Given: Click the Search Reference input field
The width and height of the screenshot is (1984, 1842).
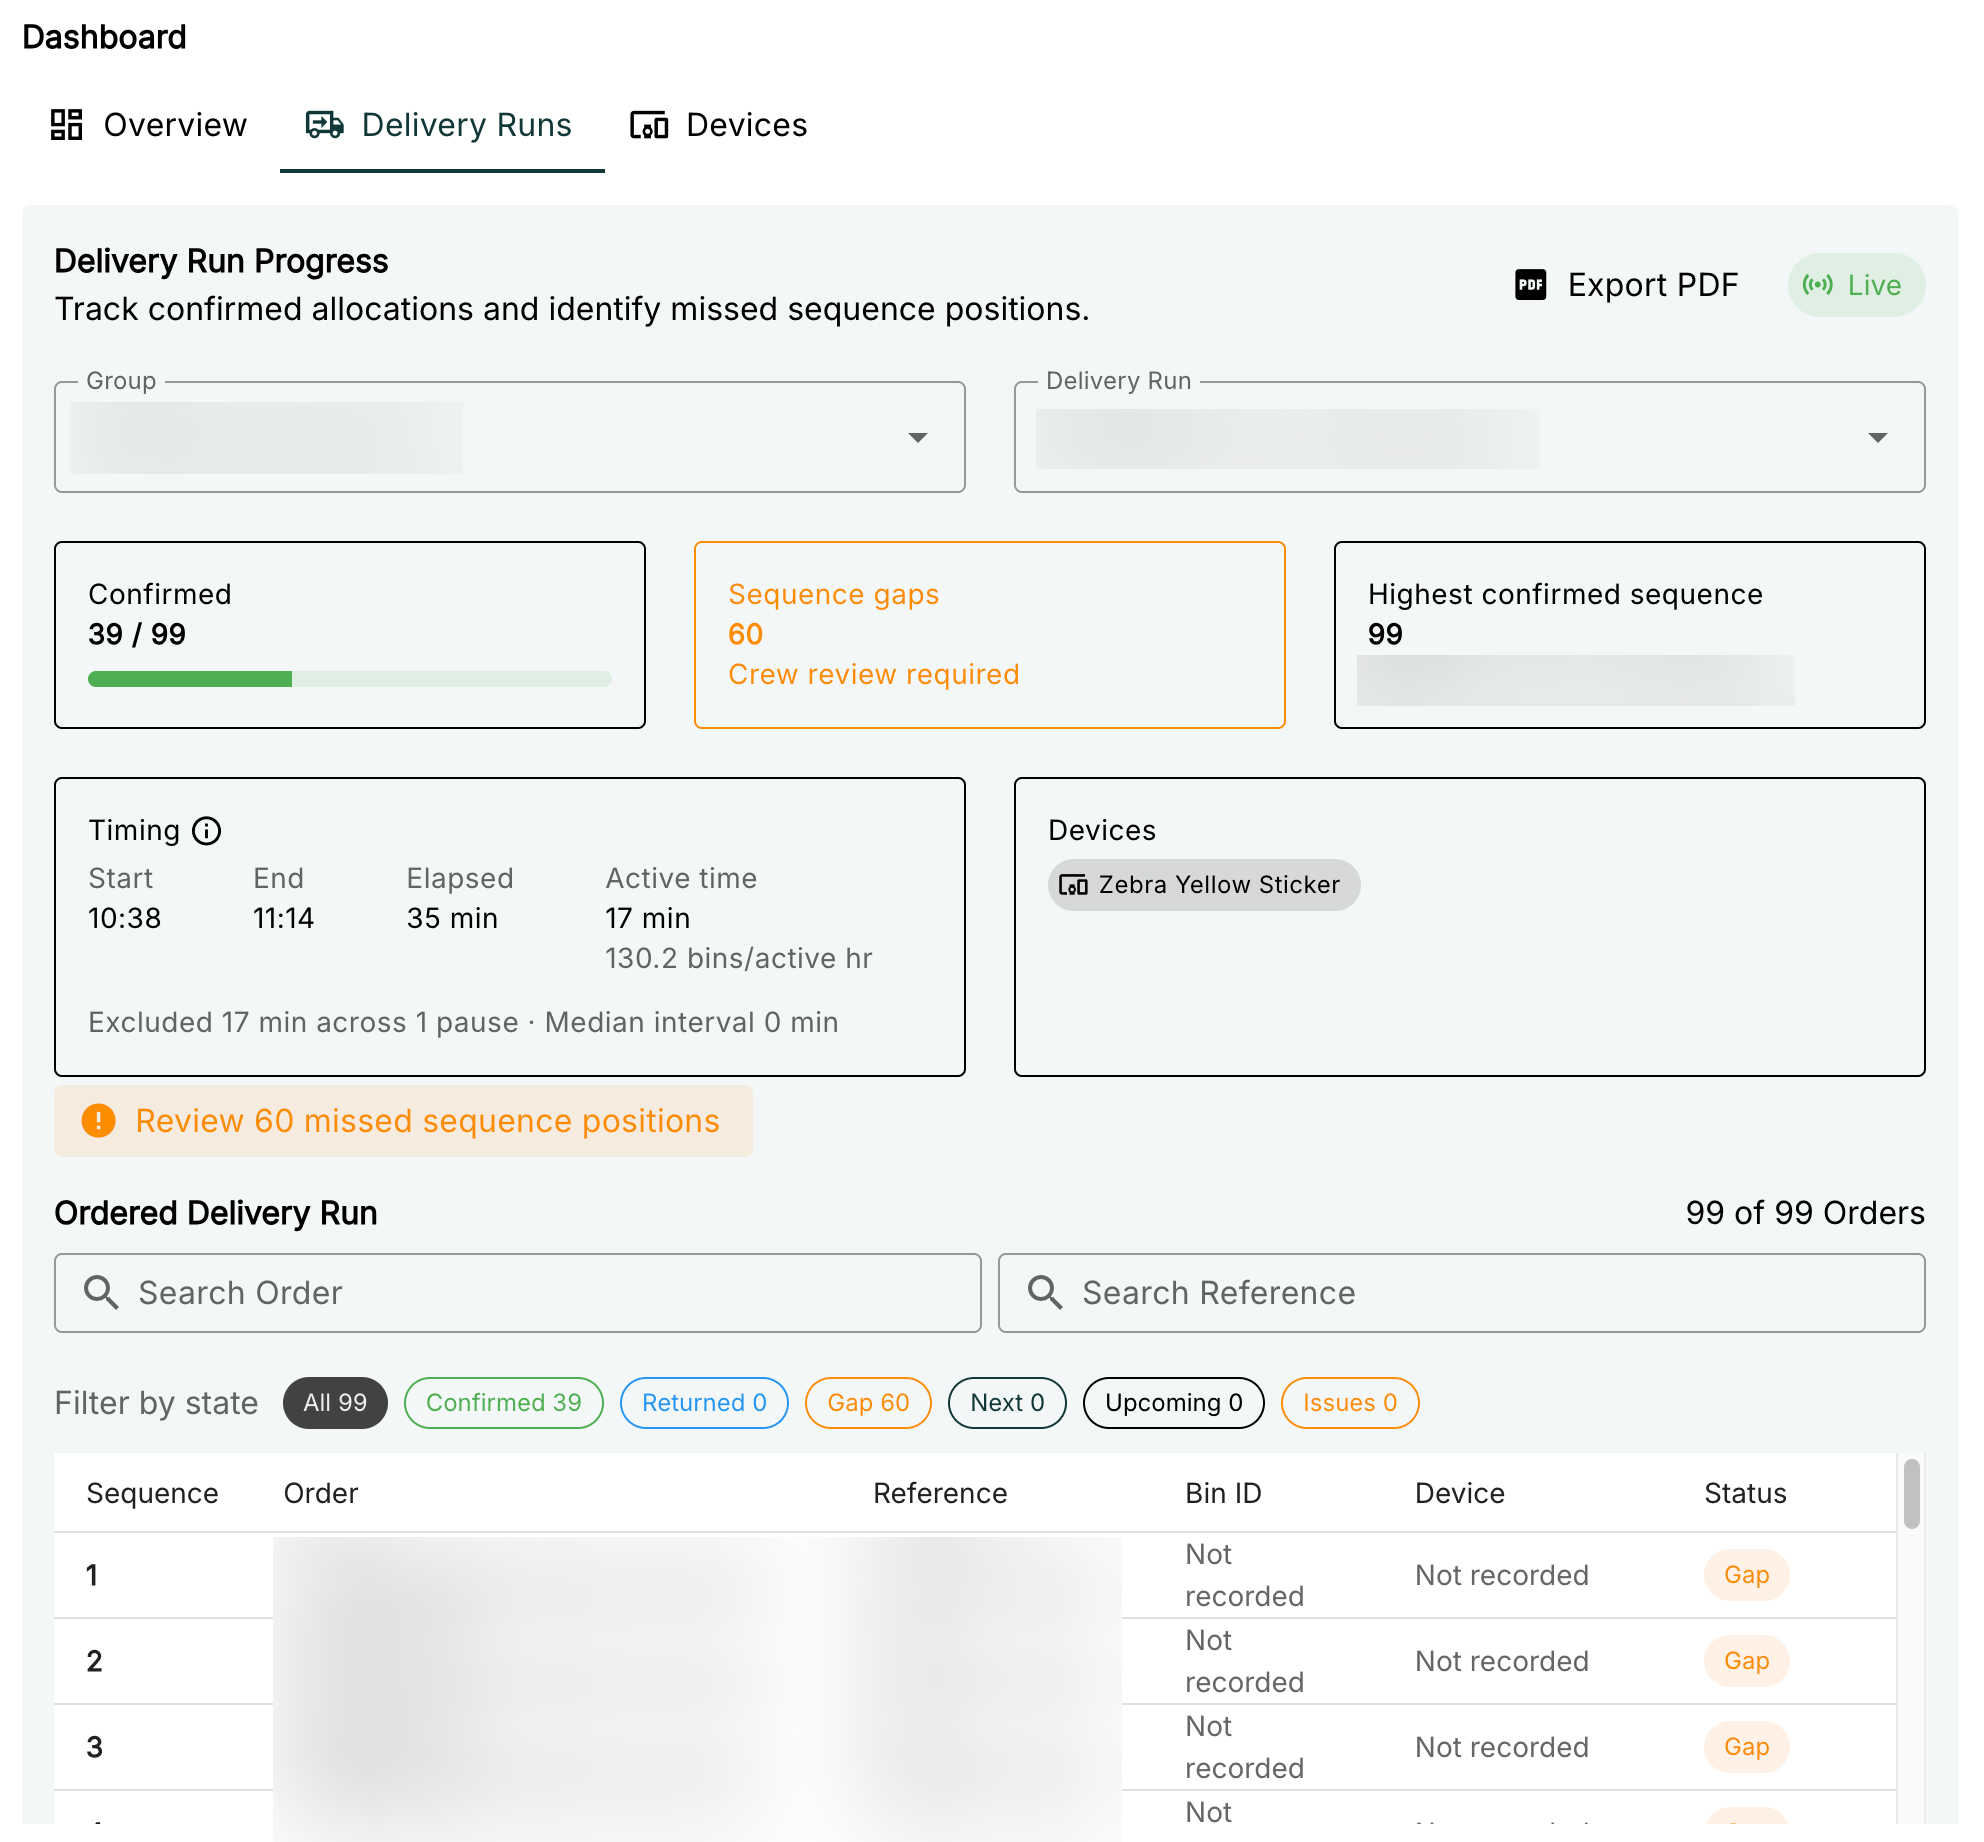Looking at the screenshot, I should [x=1462, y=1293].
